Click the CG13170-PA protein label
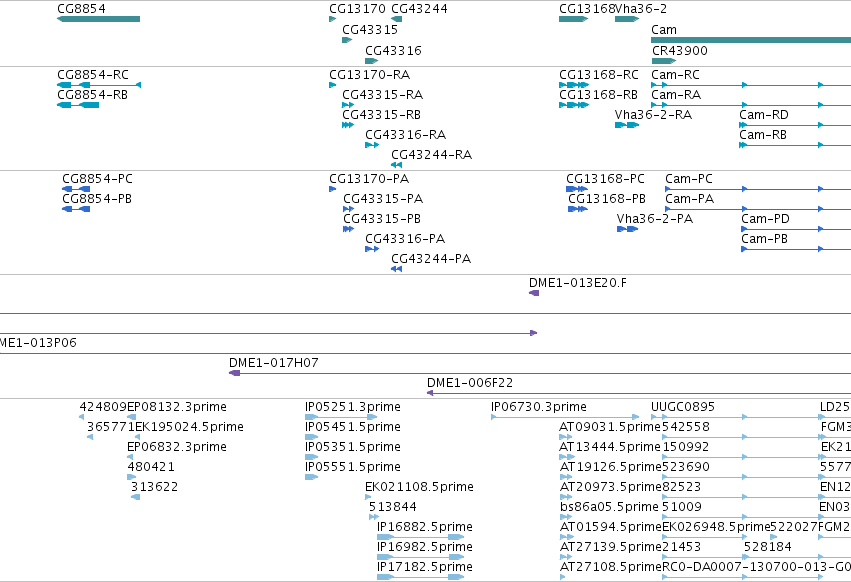Screen dimensions: 851x582 click(369, 179)
